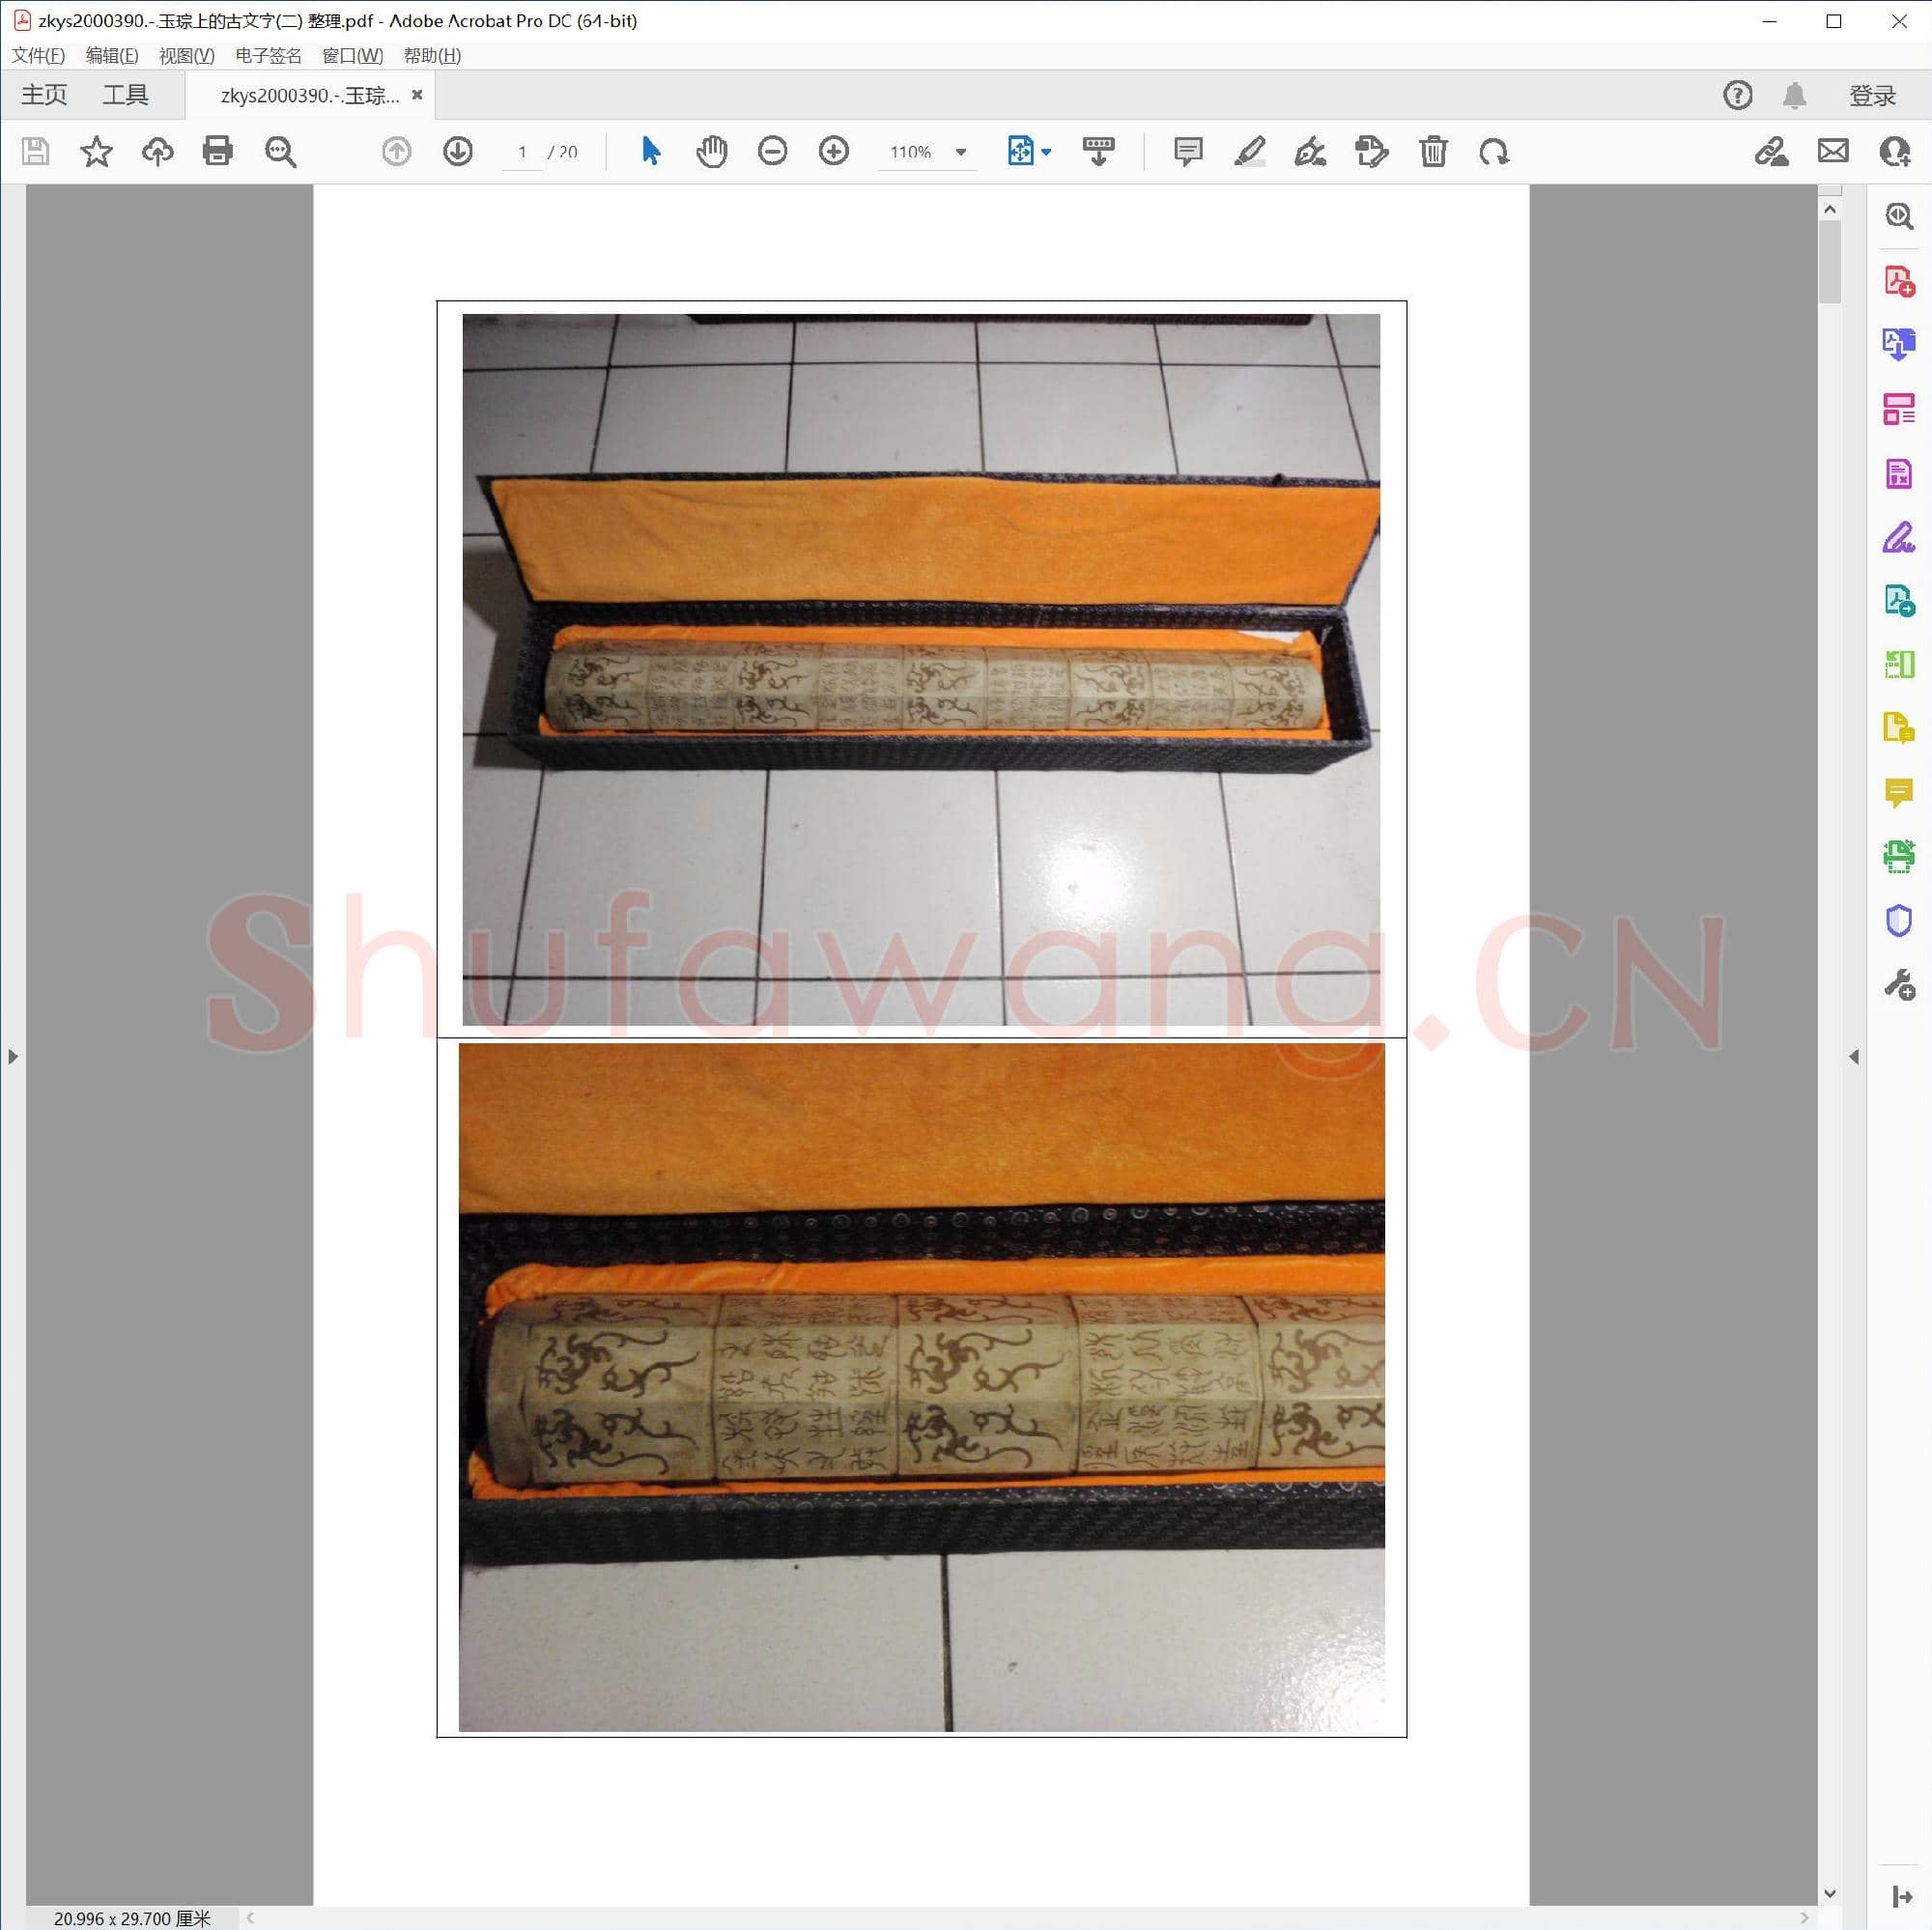
Task: Click the vertical scrollbar thumb
Action: (1829, 260)
